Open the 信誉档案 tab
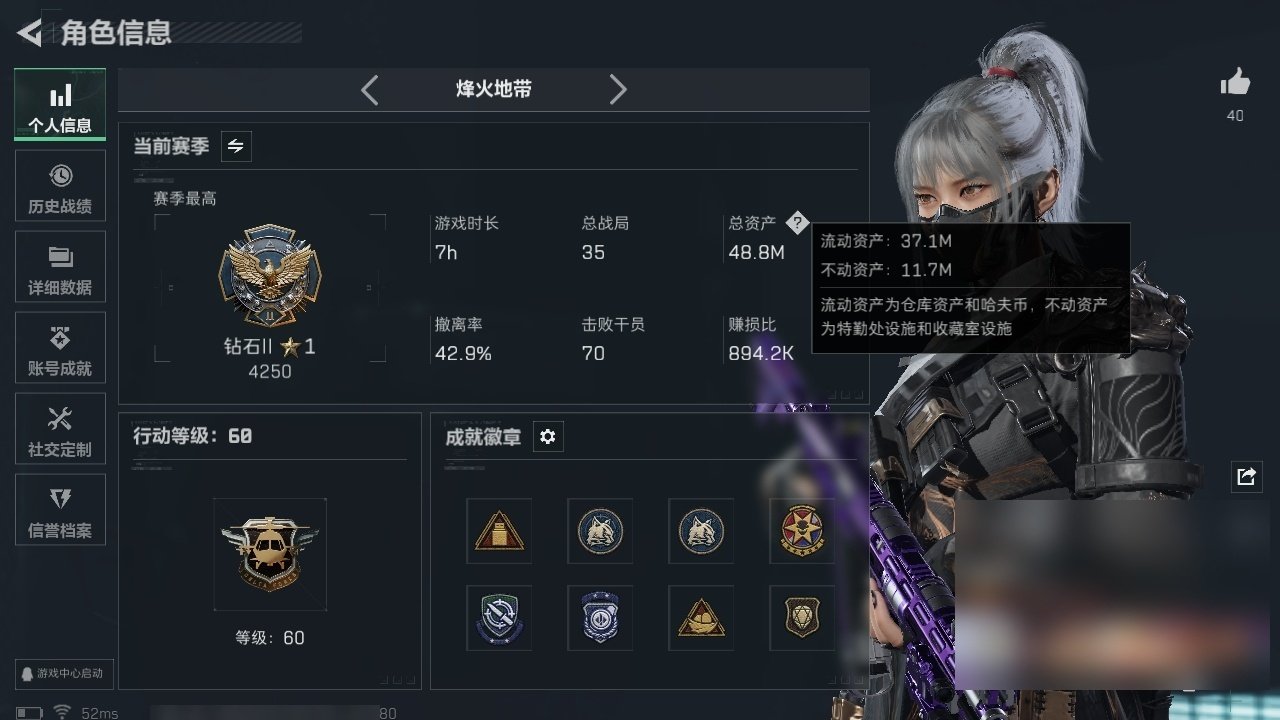 pos(60,510)
